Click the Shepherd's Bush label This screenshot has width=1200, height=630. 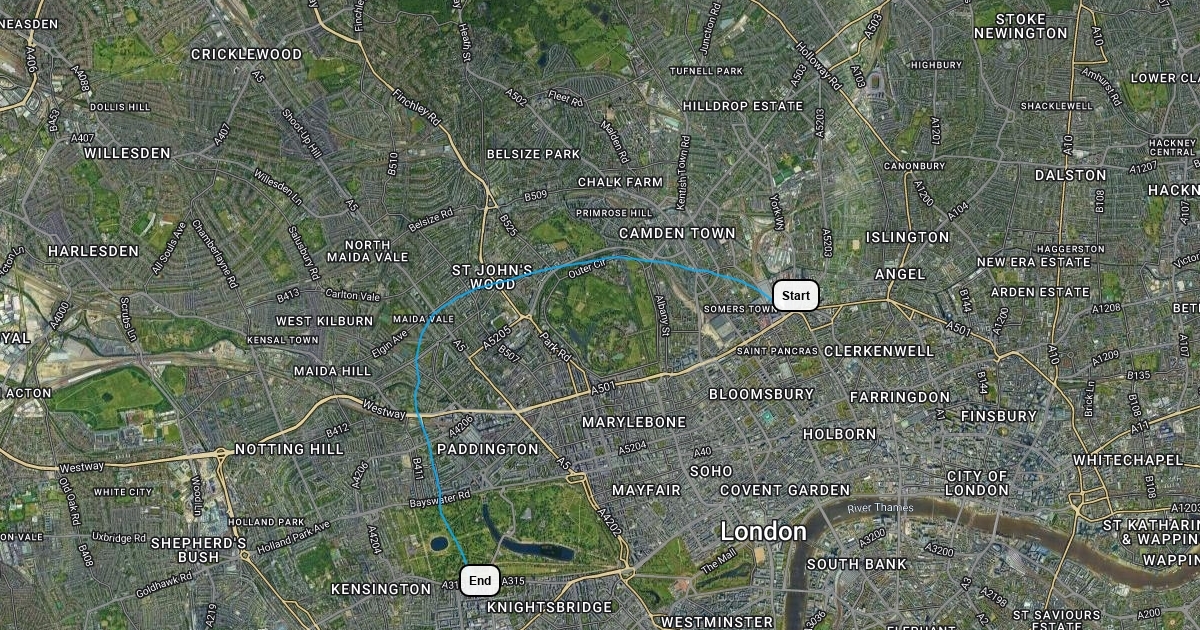point(198,549)
